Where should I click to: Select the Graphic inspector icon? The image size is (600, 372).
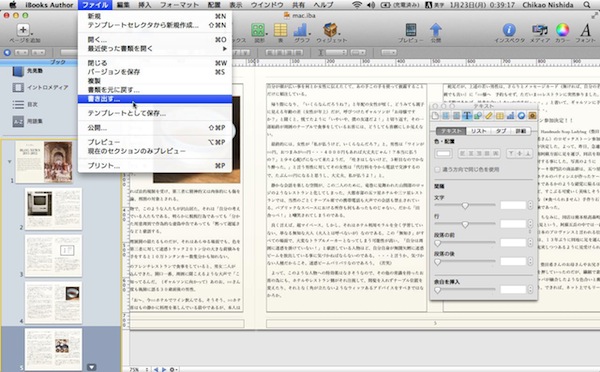[478, 116]
